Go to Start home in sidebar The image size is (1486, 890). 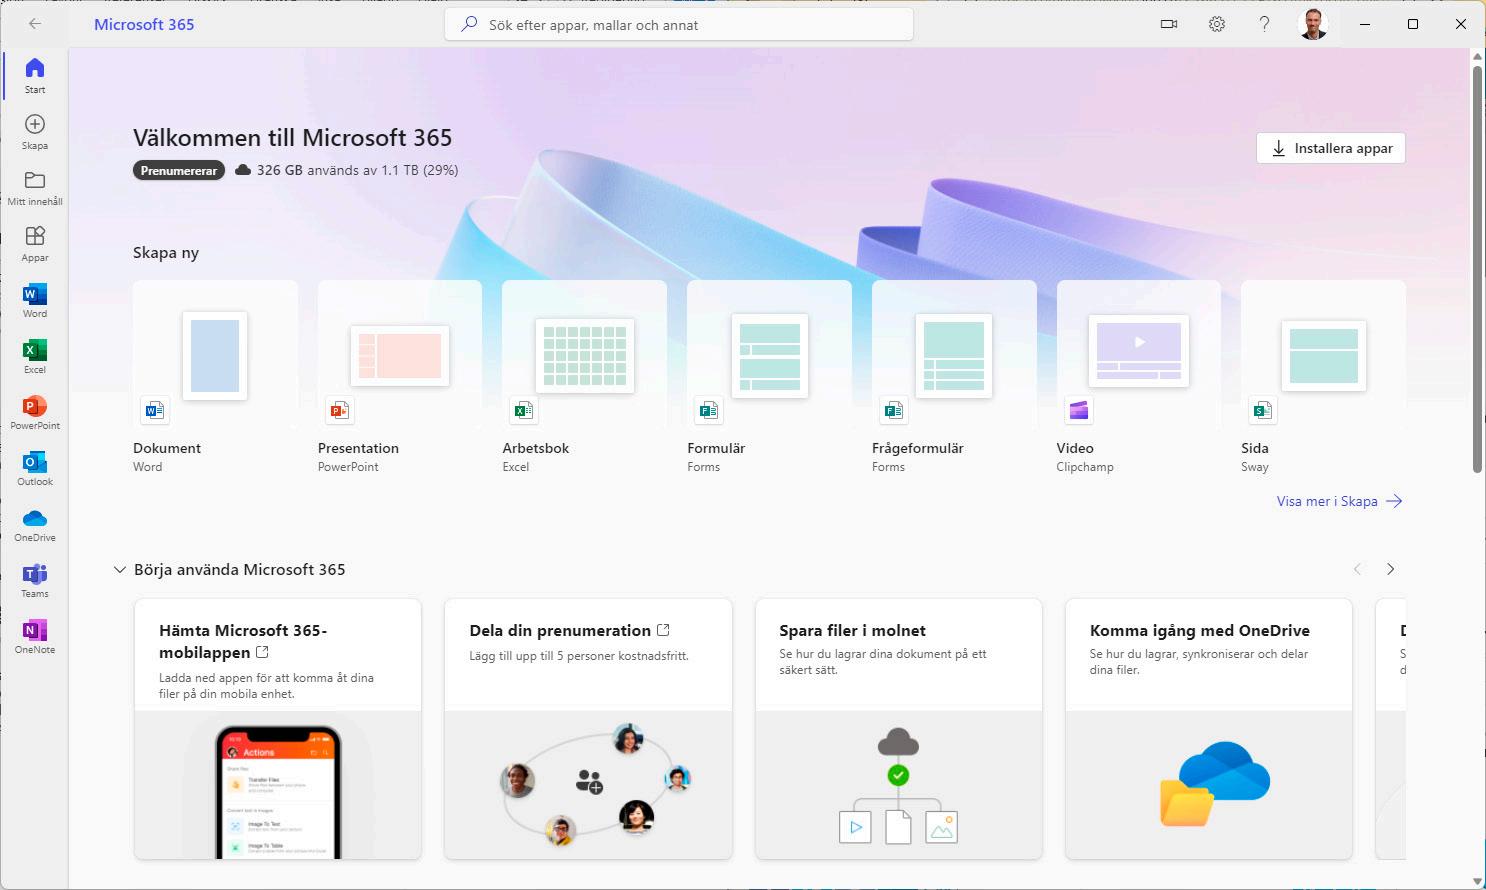pyautogui.click(x=35, y=75)
